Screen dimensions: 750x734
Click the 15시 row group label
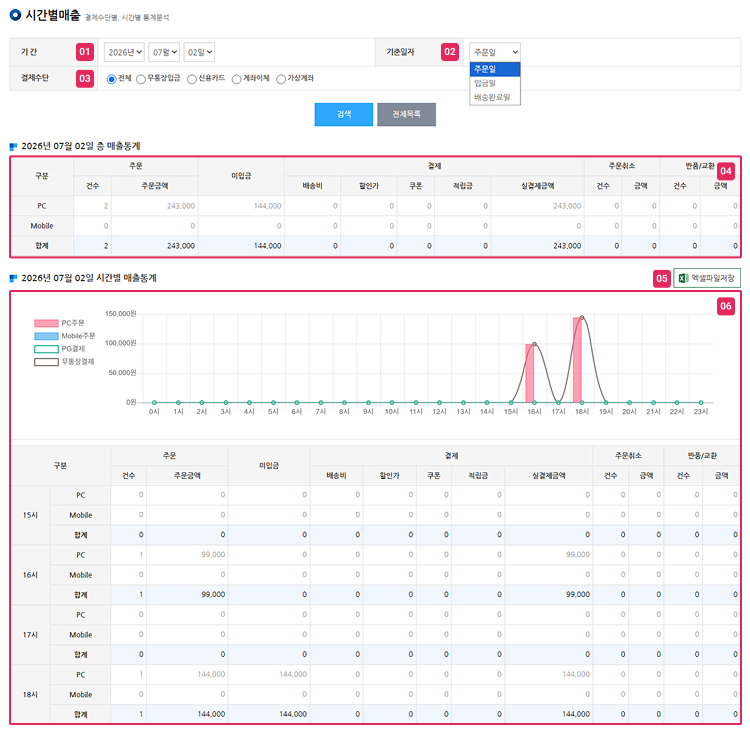(x=30, y=515)
